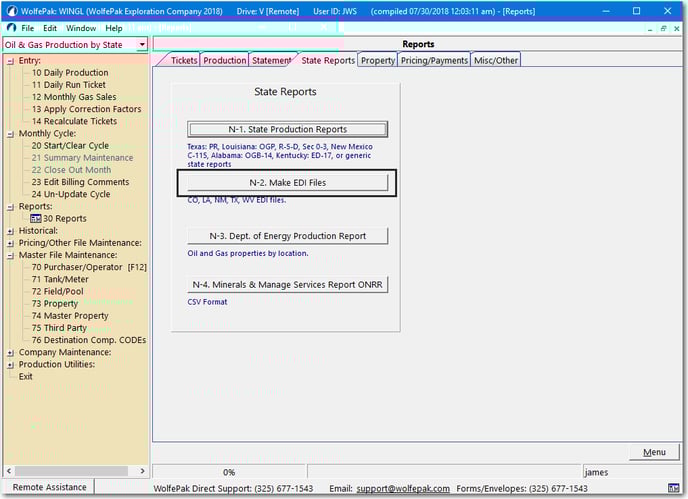Image resolution: width=688 pixels, height=499 pixels.
Task: Minimize the inner Reports child window
Action: click(x=650, y=29)
